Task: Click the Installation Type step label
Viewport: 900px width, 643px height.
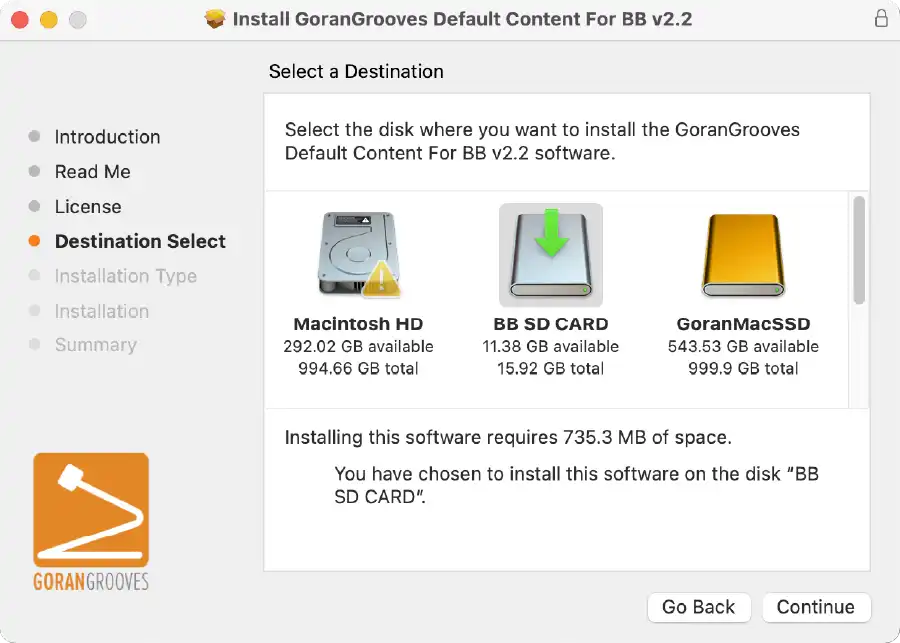Action: (x=126, y=276)
